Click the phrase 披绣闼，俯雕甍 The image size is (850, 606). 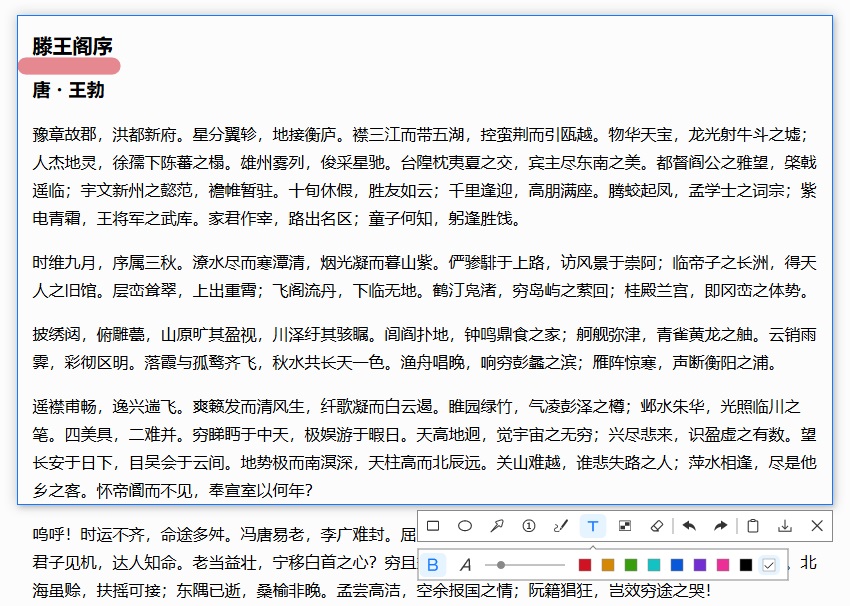point(88,334)
